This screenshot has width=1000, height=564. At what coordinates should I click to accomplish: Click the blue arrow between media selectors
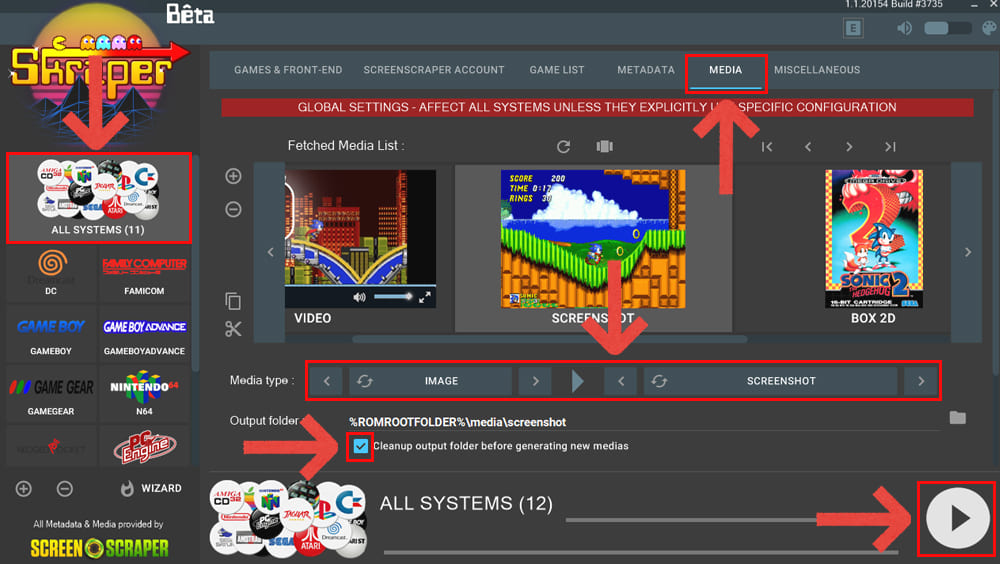578,381
